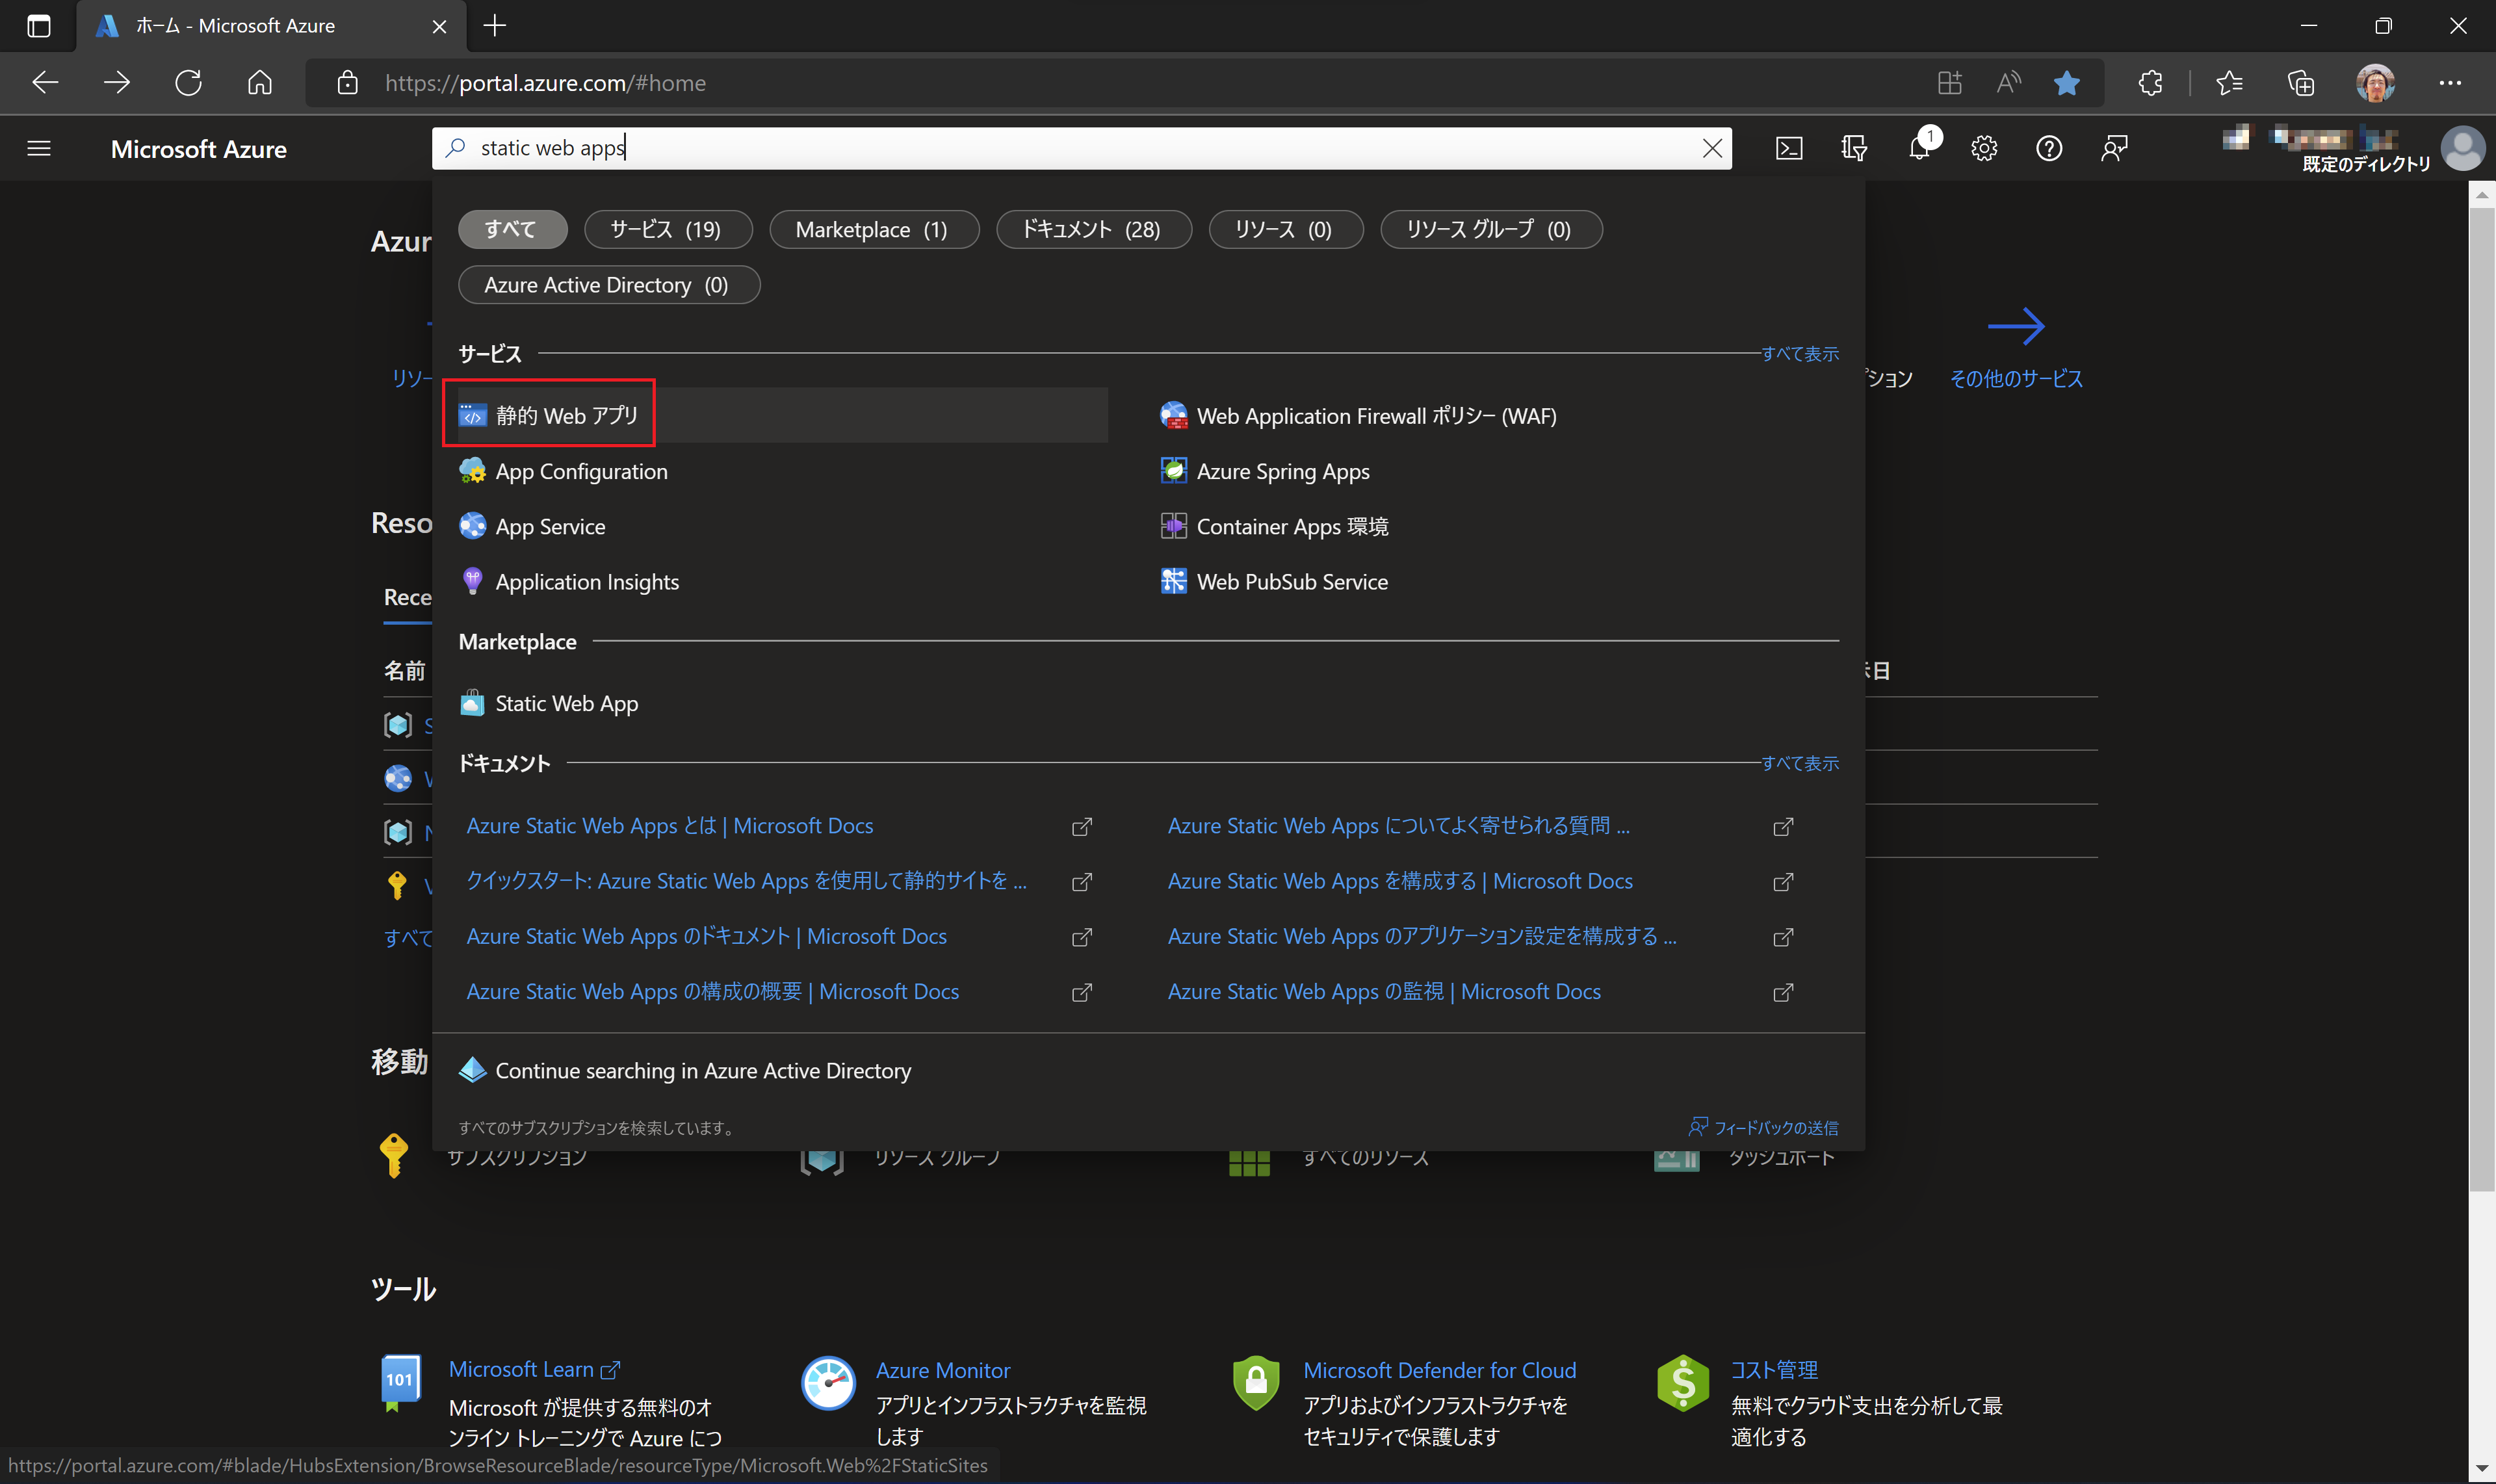
Task: Click the Application Insights bulb icon
Action: pos(472,581)
